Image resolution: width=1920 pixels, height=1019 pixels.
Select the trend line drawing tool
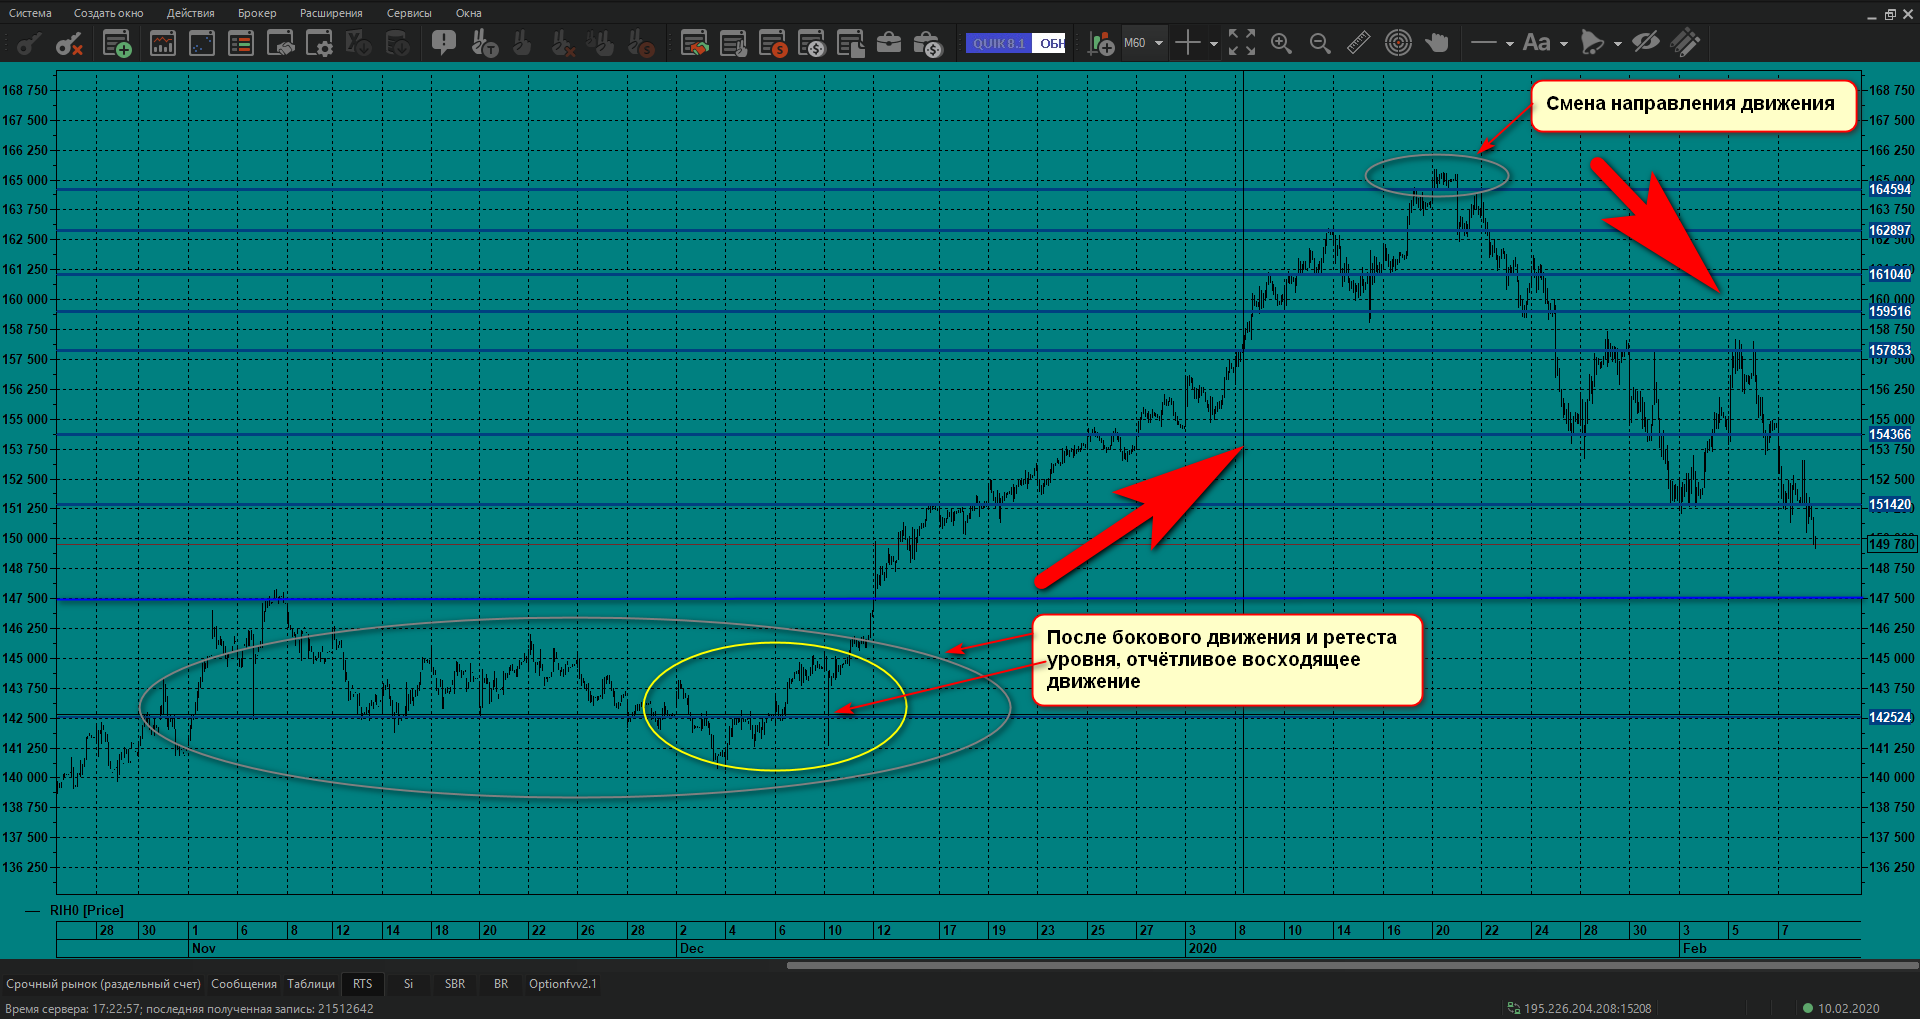point(1484,43)
